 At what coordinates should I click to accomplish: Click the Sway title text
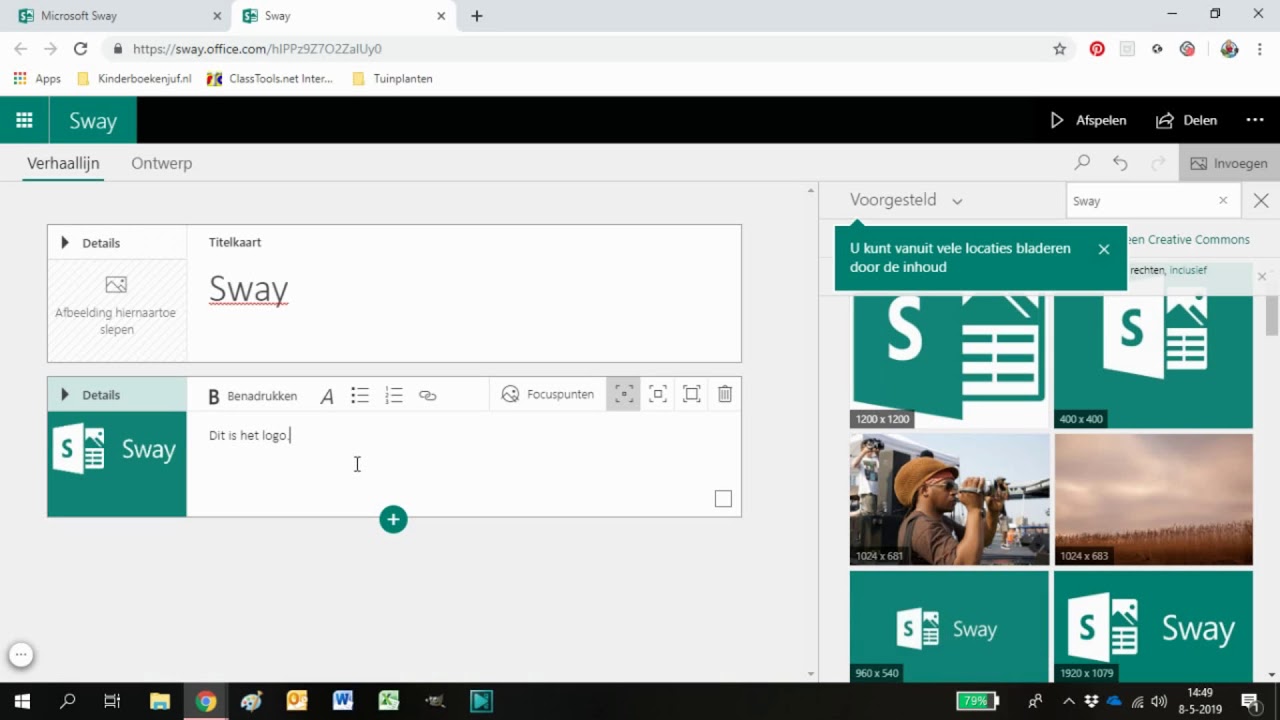pos(249,289)
